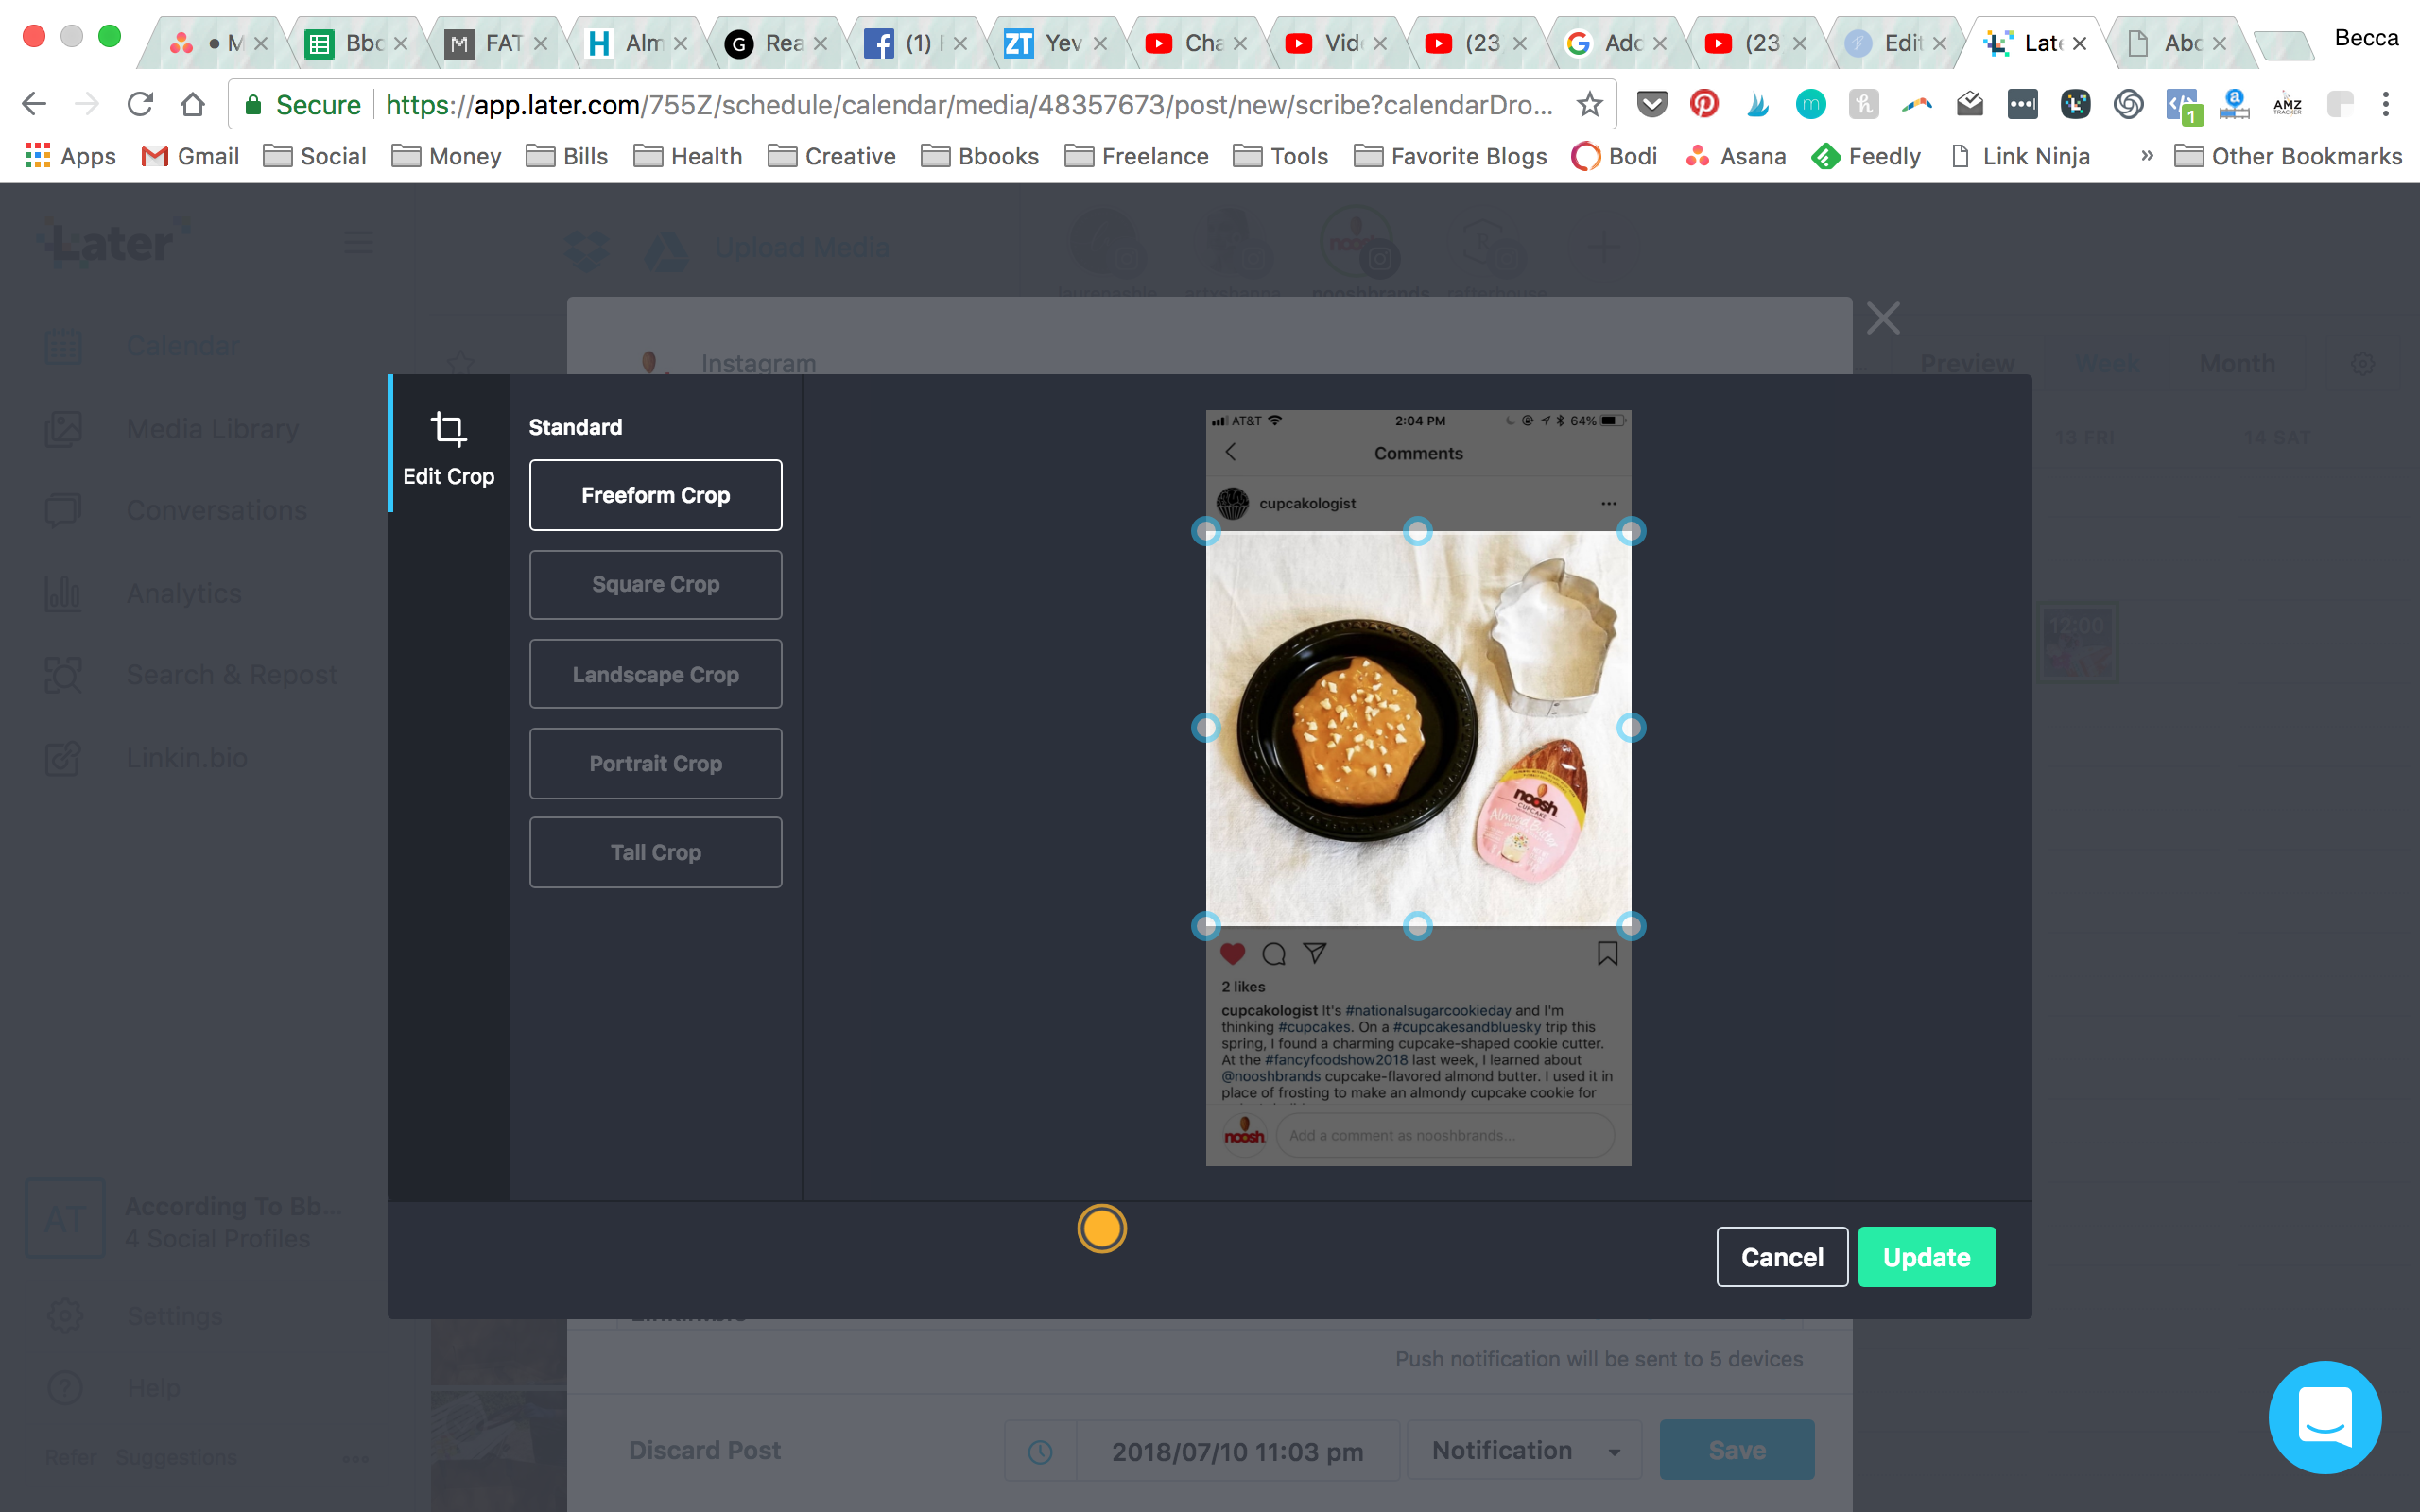Open Gmail bookmark
Image resolution: width=2420 pixels, height=1512 pixels.
(x=190, y=156)
